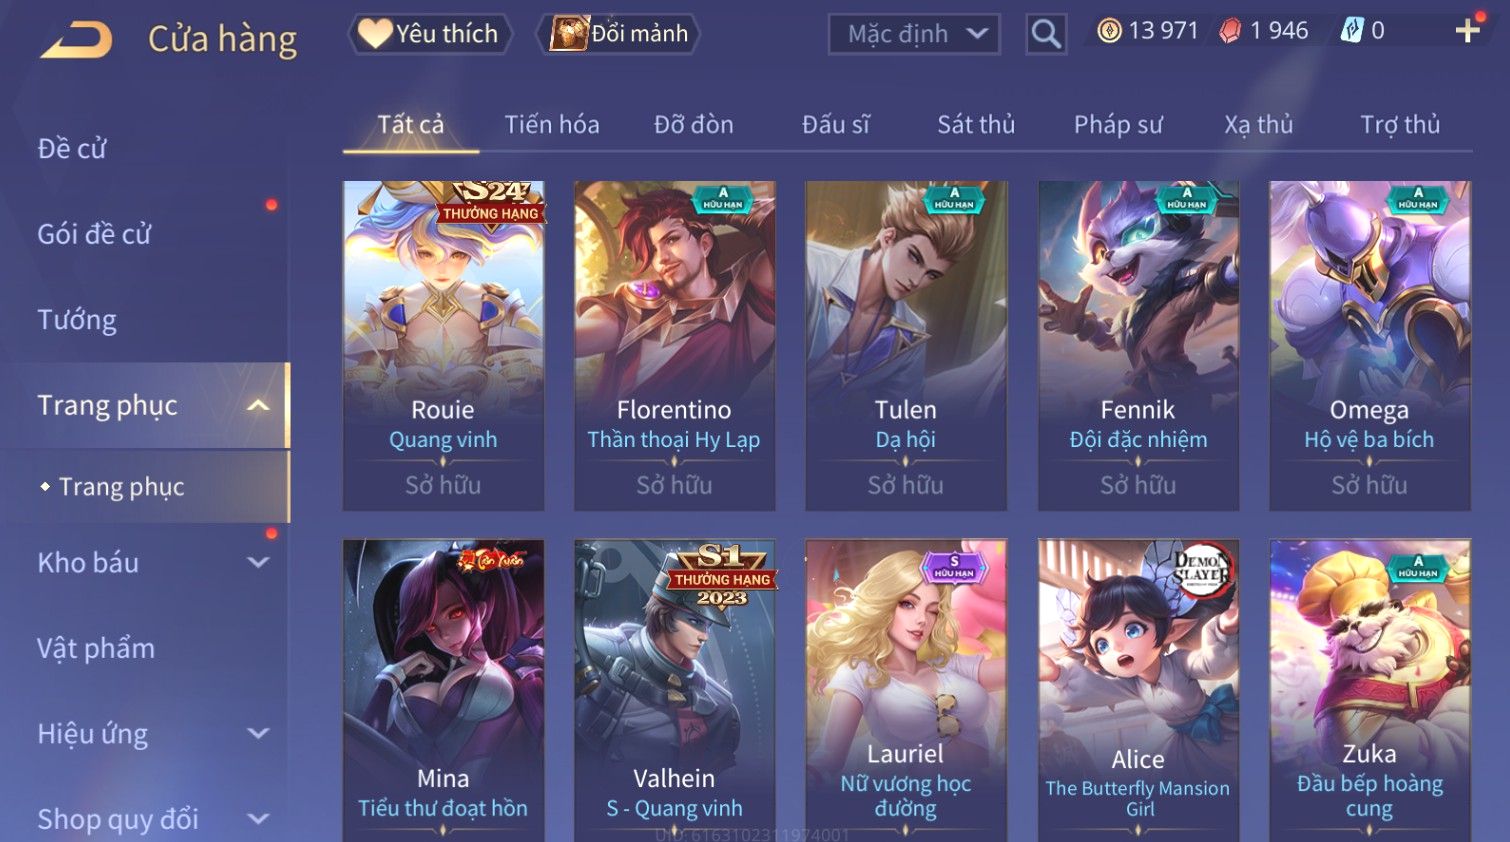Open Gói đề cử in sidebar
Image resolution: width=1510 pixels, height=842 pixels.
[94, 234]
